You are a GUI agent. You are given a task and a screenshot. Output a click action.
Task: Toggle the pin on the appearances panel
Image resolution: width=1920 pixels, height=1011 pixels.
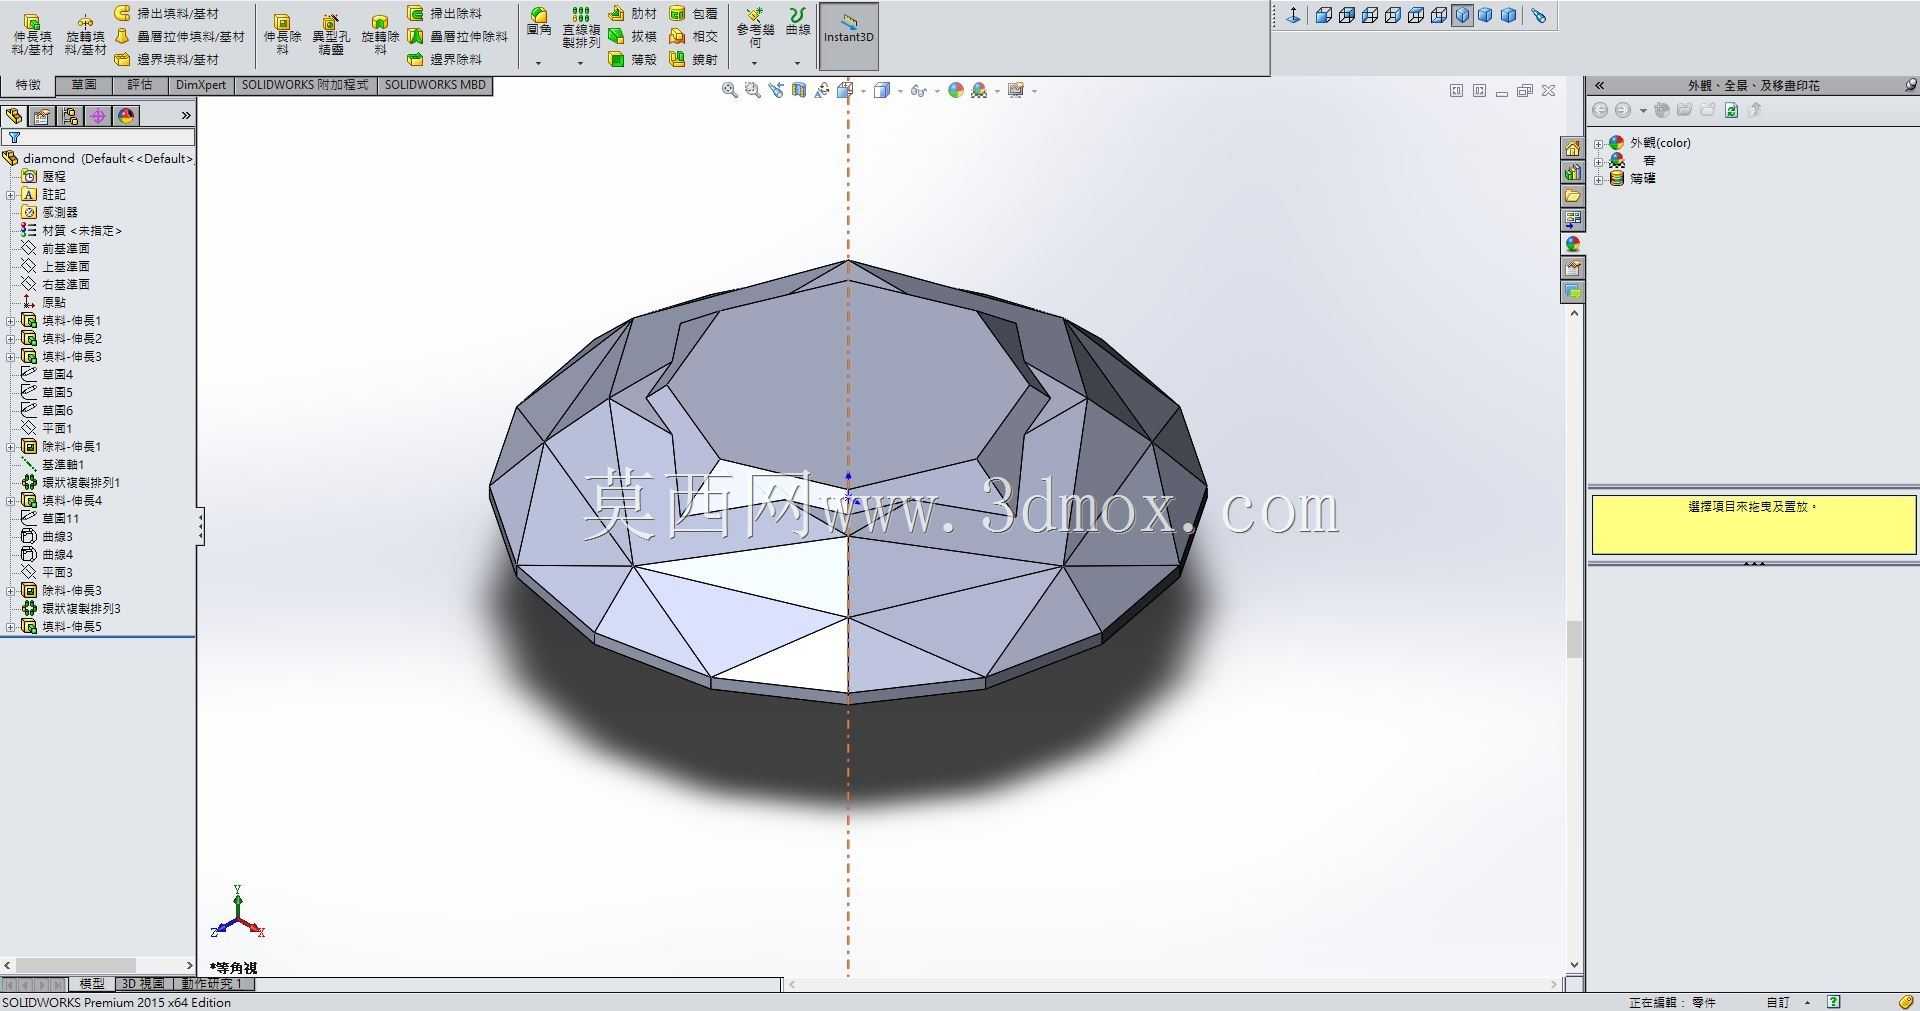click(x=1909, y=86)
